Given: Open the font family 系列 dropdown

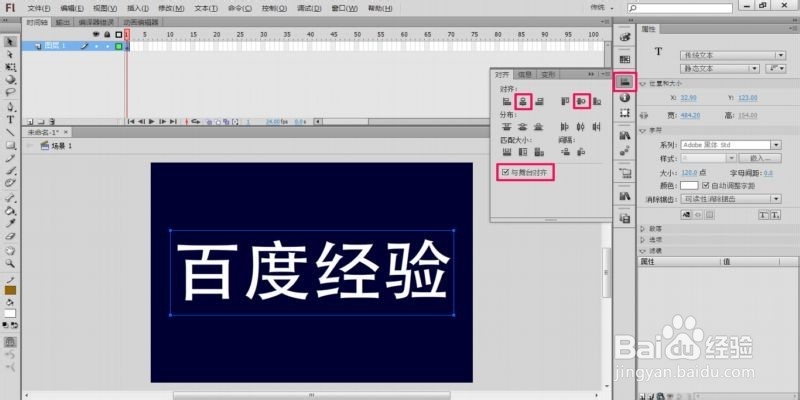Looking at the screenshot, I should tap(731, 145).
